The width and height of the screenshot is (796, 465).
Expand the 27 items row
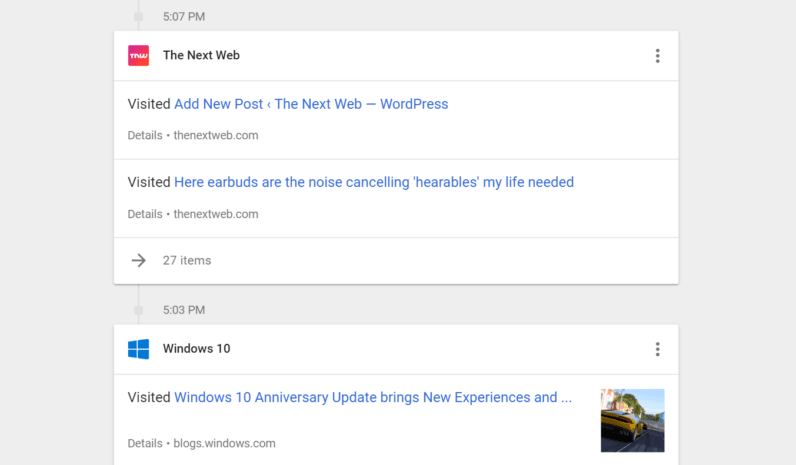pyautogui.click(x=396, y=261)
